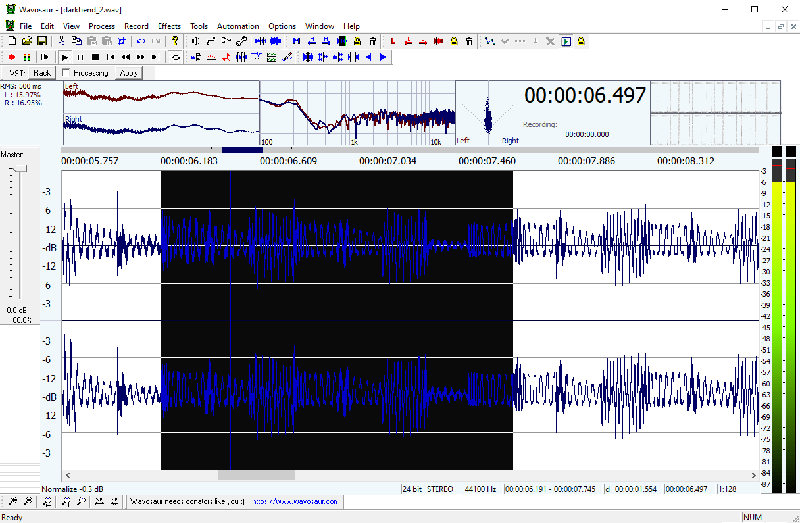This screenshot has width=800, height=523.
Task: Click the Rack button
Action: (42, 73)
